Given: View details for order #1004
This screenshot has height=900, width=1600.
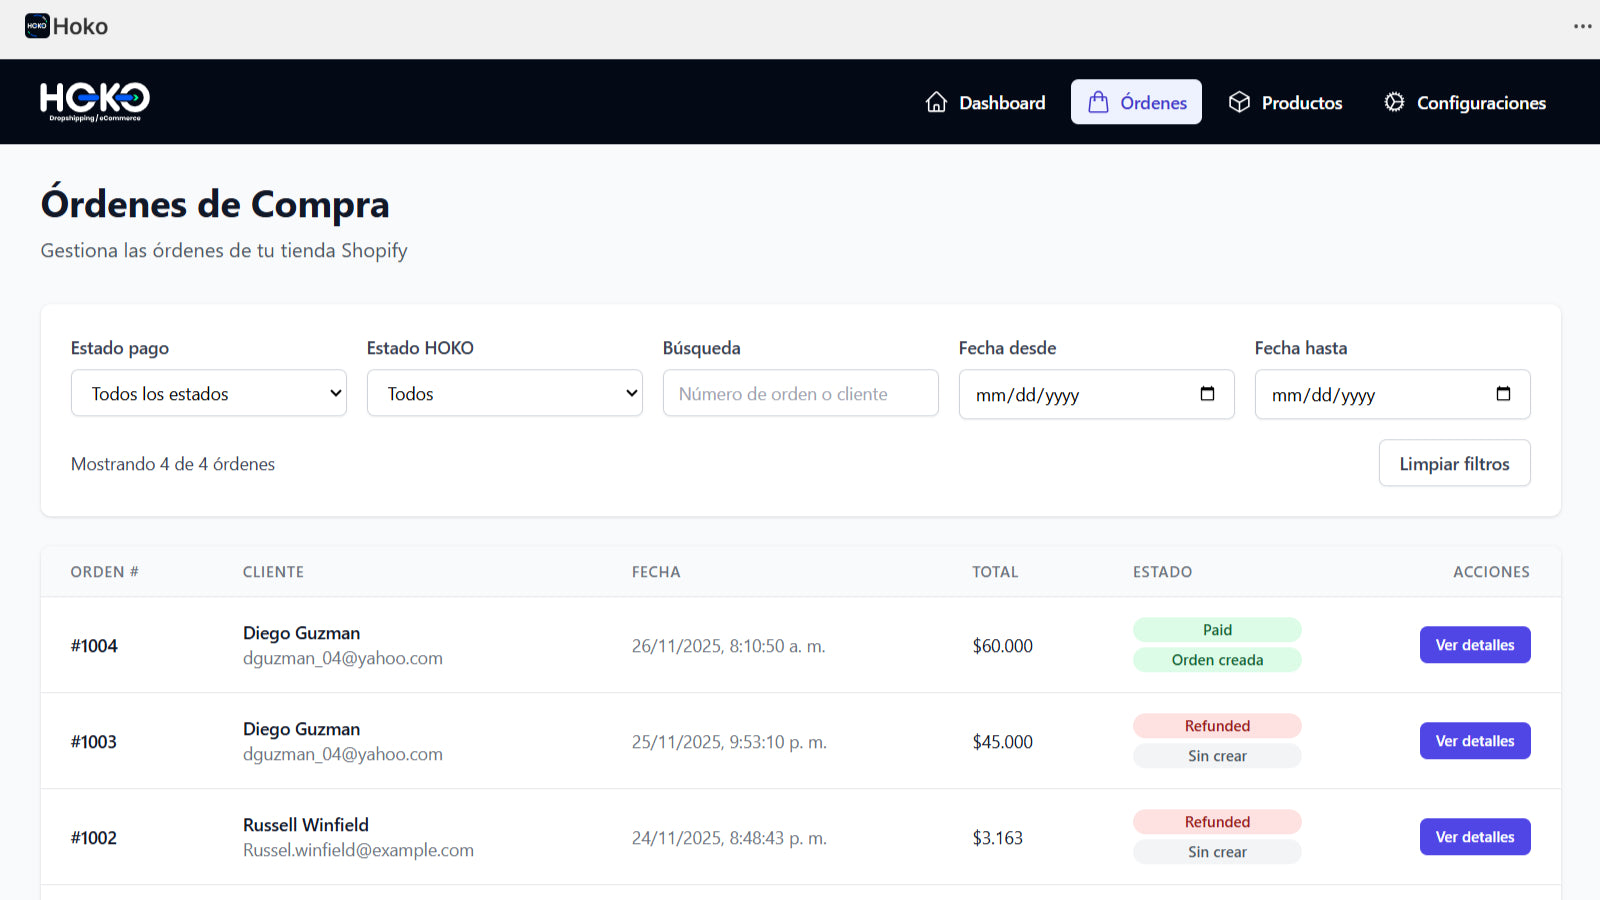Looking at the screenshot, I should pyautogui.click(x=1475, y=645).
